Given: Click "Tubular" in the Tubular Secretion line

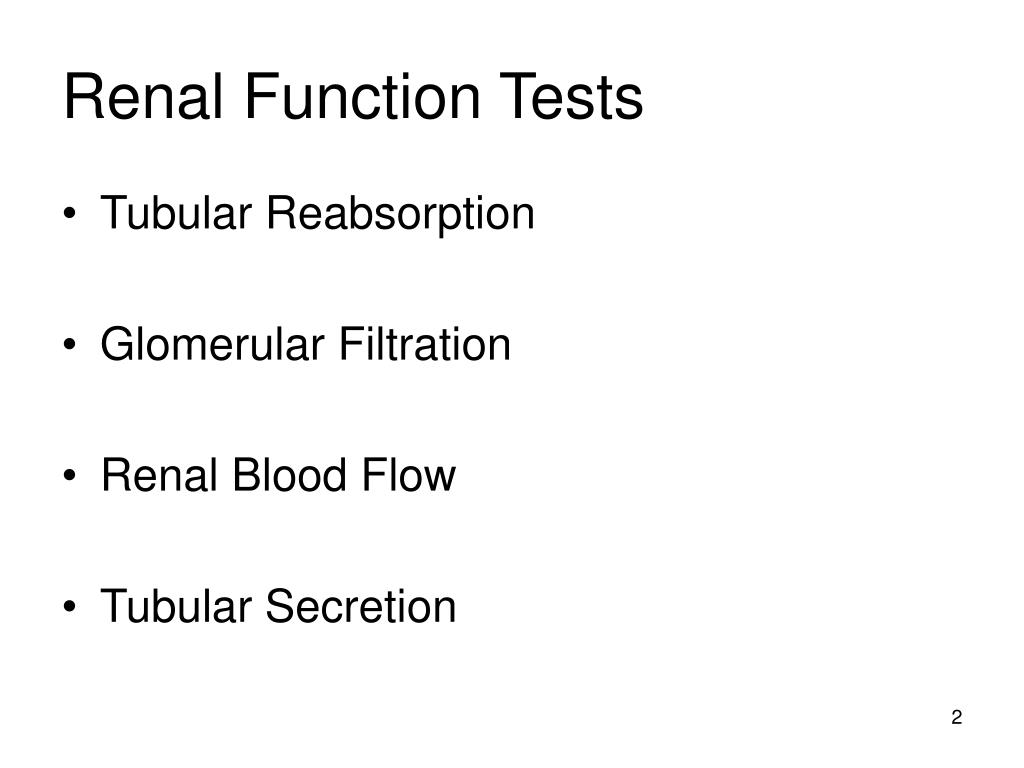Looking at the screenshot, I should (x=176, y=606).
